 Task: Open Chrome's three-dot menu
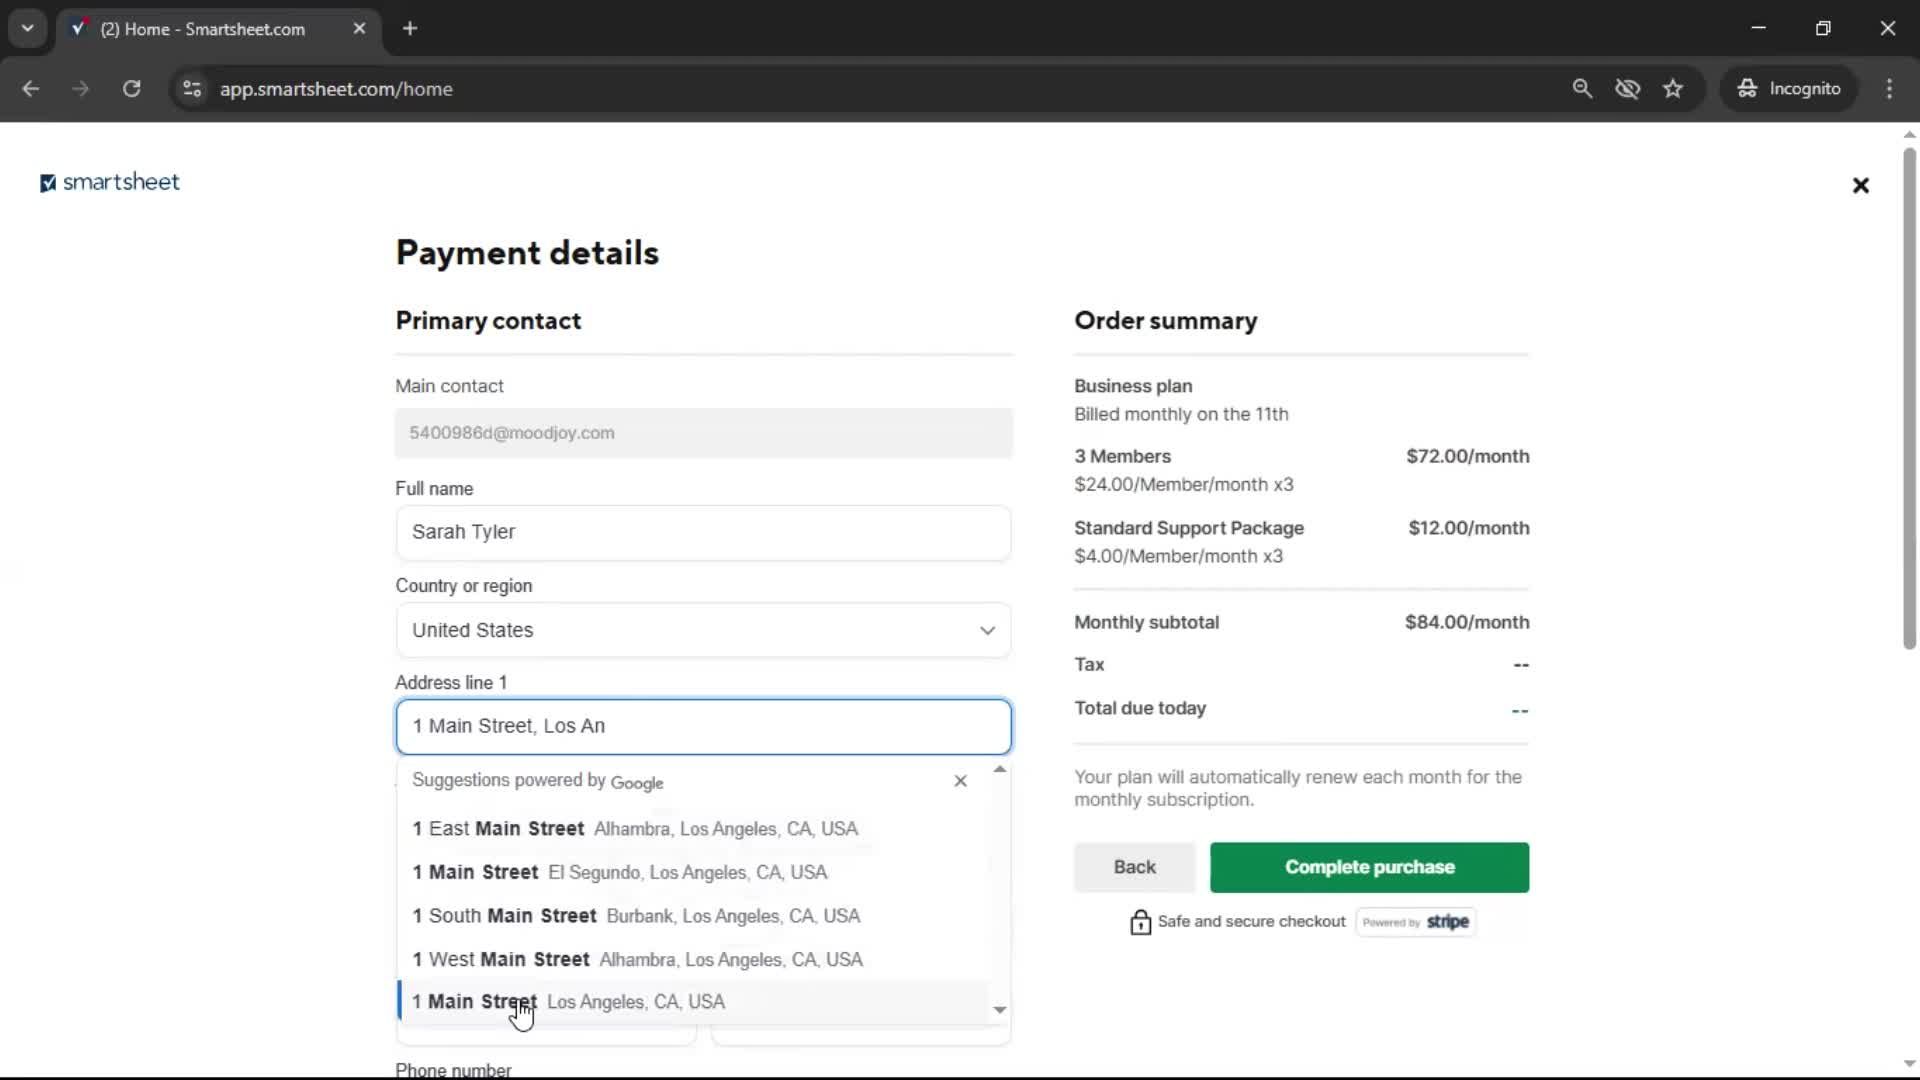pos(1890,88)
